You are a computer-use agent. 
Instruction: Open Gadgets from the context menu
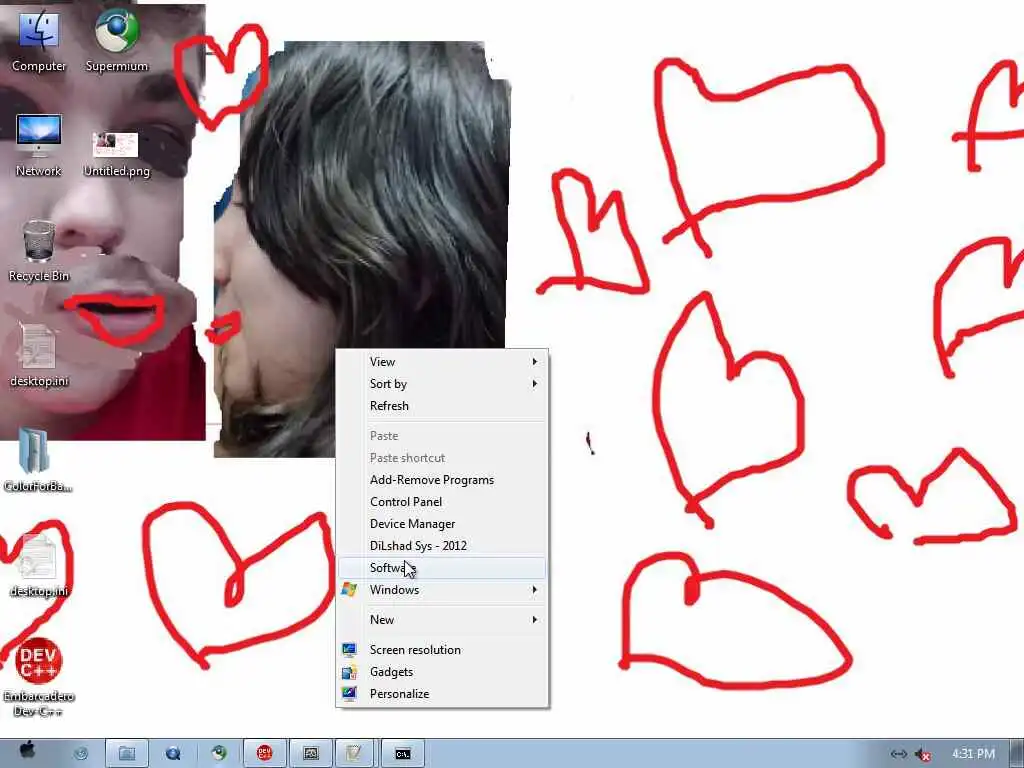442,672
